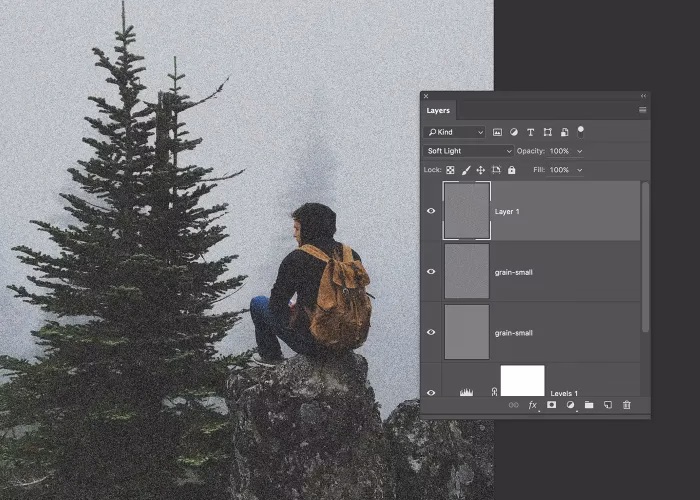Open the Soft Light blend mode dropdown
Screen dimensions: 700x500
tap(468, 151)
